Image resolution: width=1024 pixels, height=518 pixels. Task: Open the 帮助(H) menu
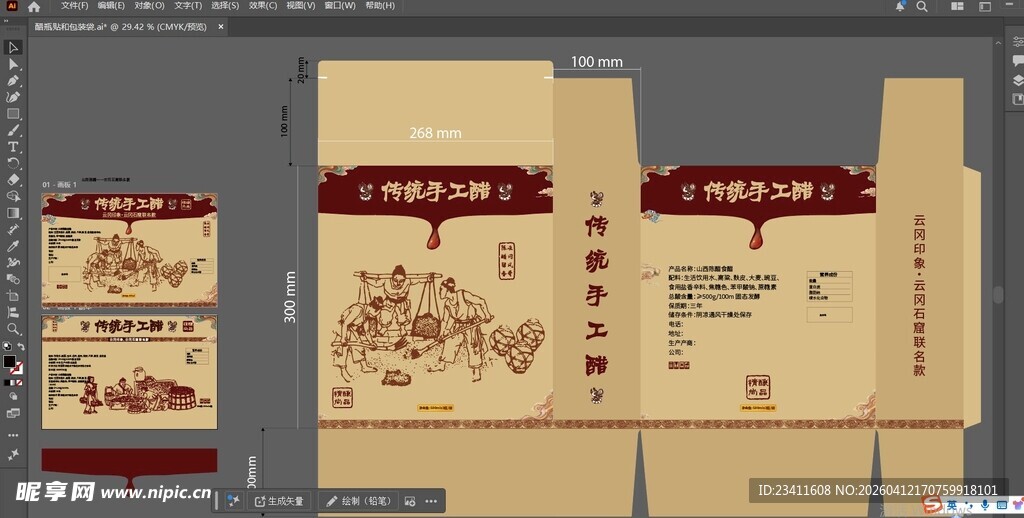coord(379,6)
